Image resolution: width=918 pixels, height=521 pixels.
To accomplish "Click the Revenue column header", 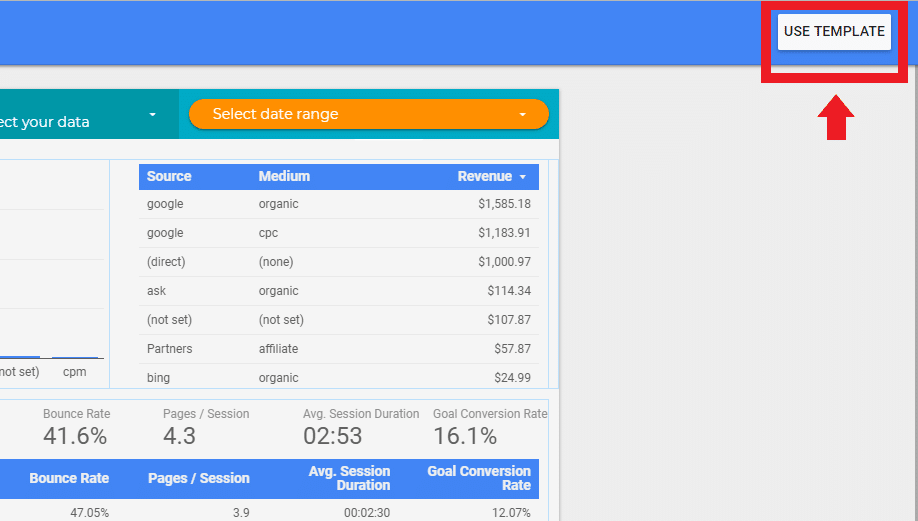I will 485,176.
